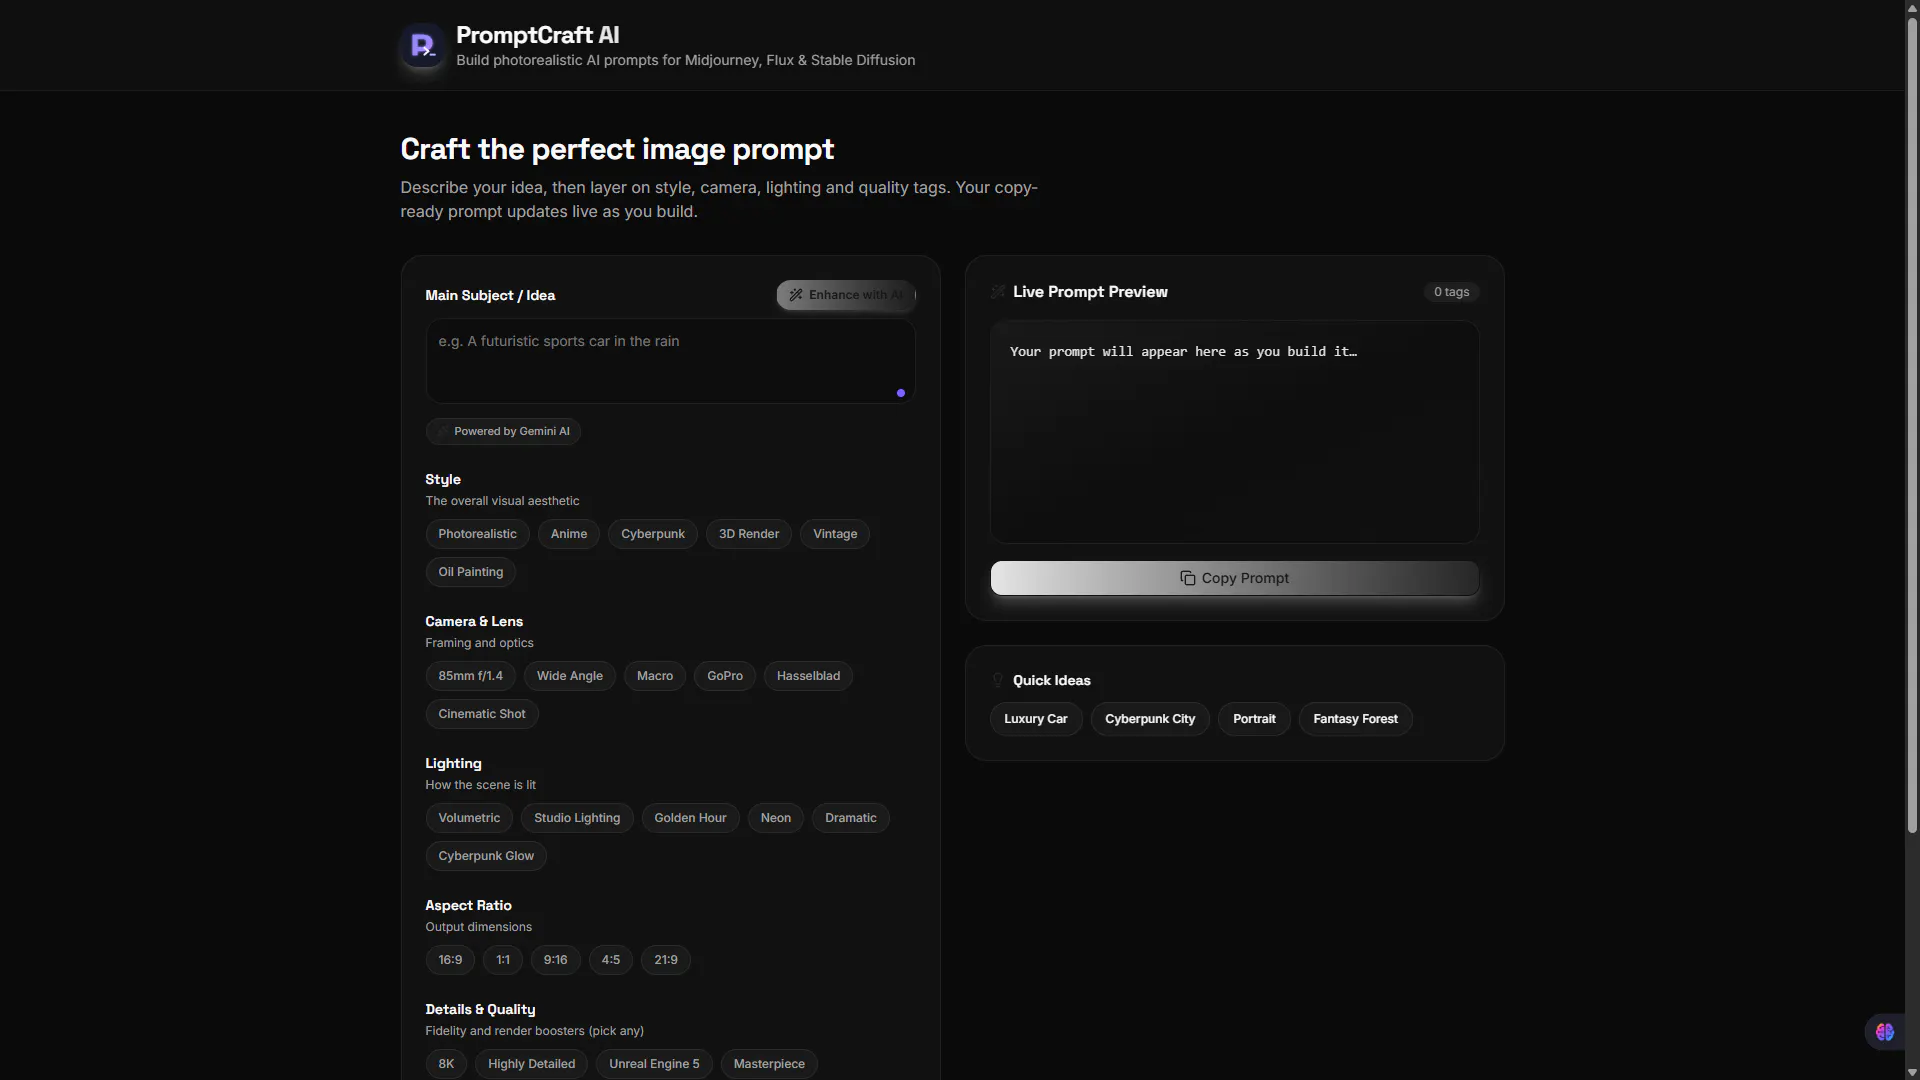Load the Luxury Car quick idea
Viewport: 1920px width, 1080px height.
click(1036, 719)
